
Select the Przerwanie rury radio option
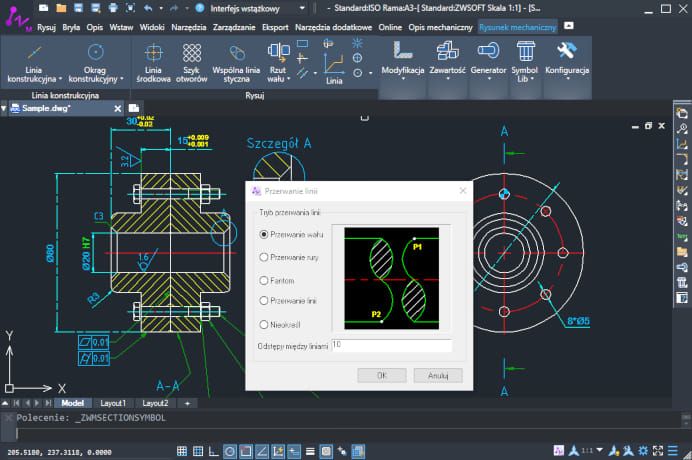tap(264, 257)
